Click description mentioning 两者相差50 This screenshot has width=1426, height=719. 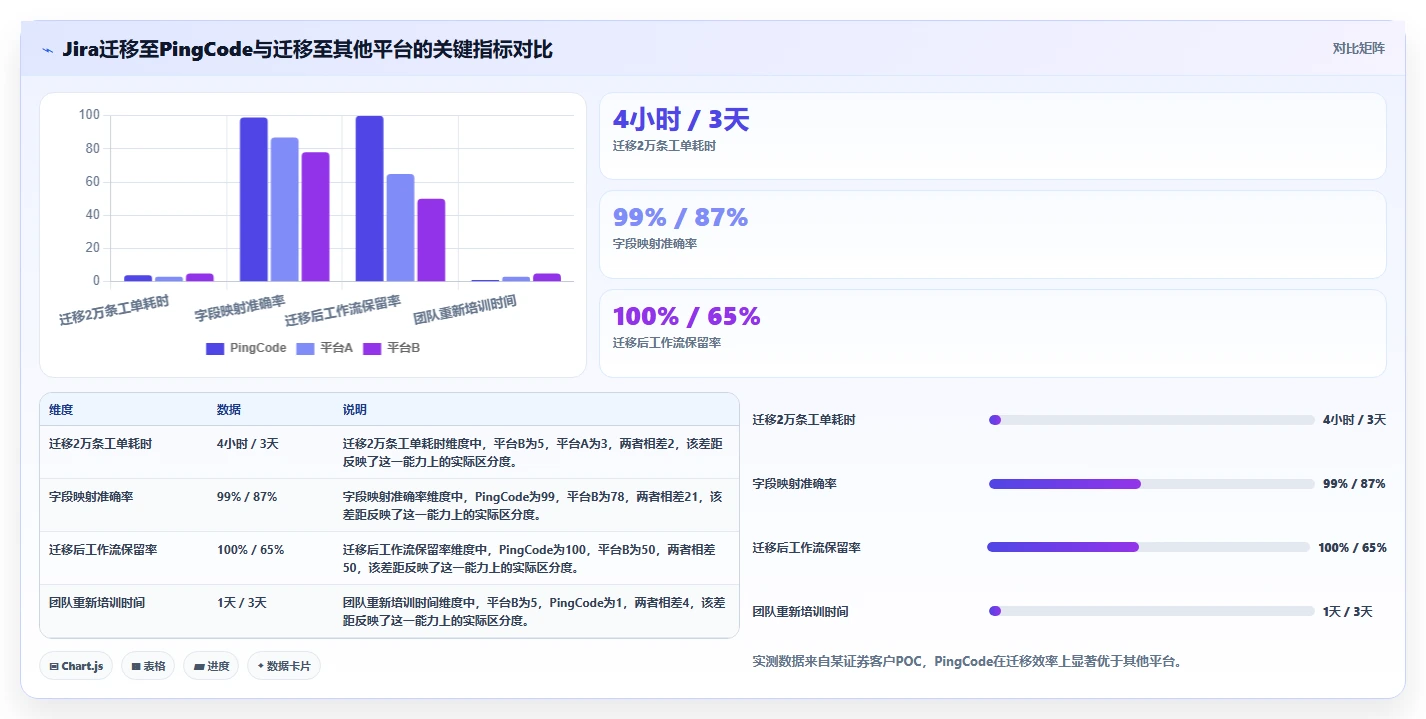530,558
